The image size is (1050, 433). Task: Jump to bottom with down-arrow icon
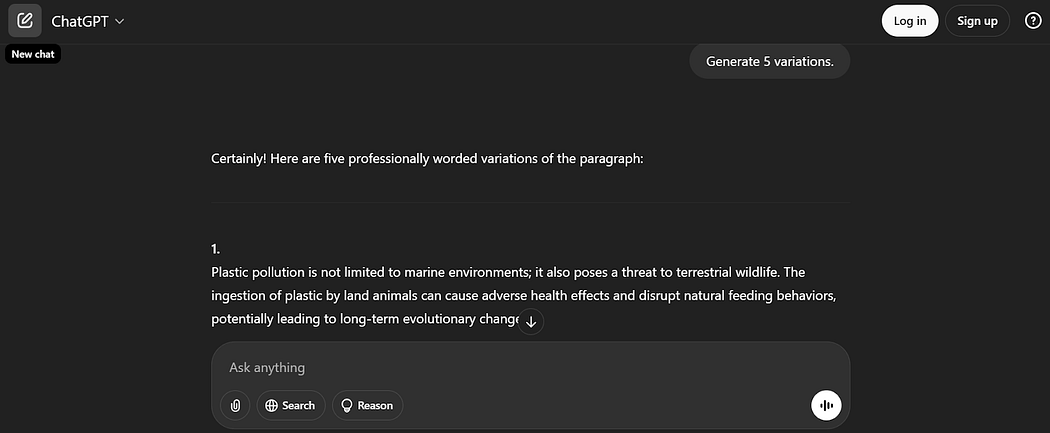(531, 322)
